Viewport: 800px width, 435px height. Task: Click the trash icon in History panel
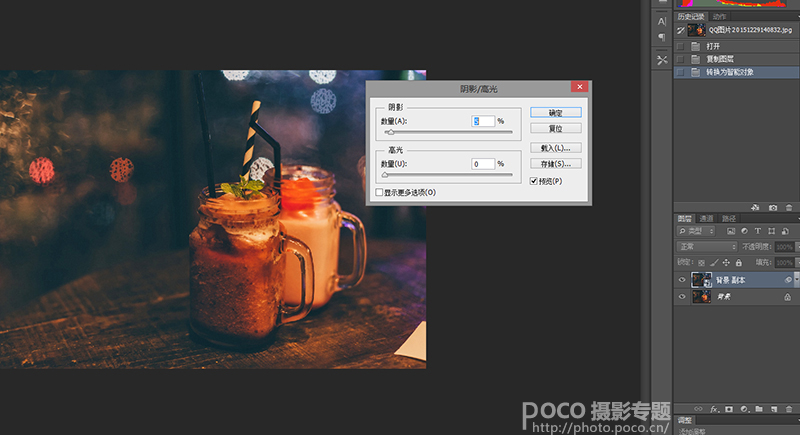tap(789, 207)
